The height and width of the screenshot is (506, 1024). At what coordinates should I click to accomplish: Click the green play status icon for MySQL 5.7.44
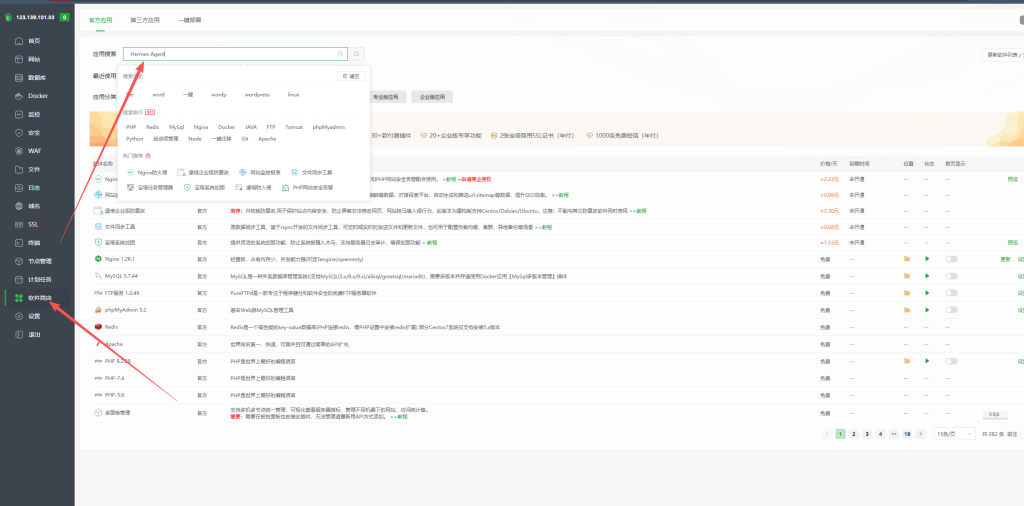[927, 276]
